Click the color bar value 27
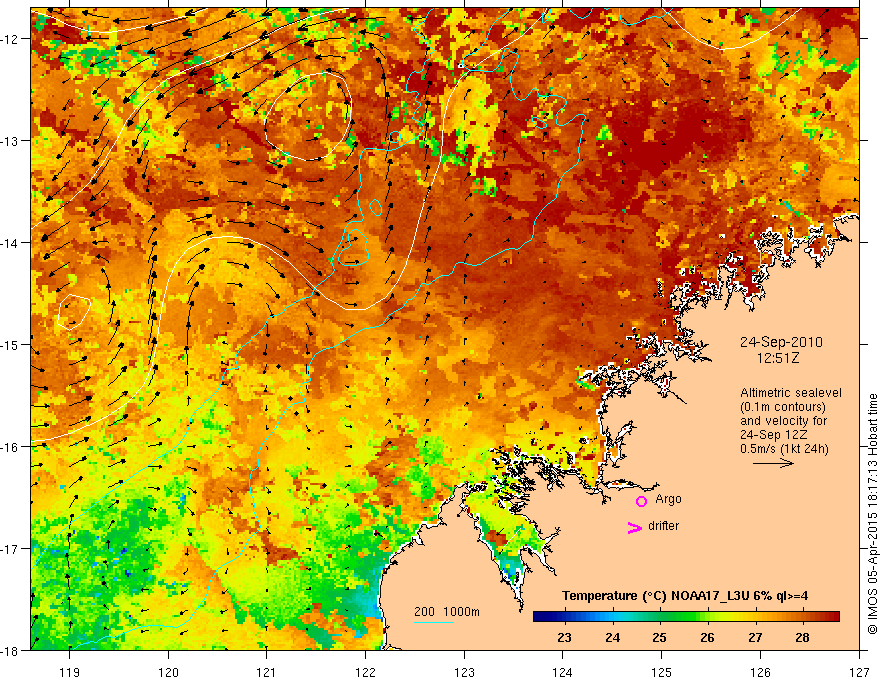 [755, 637]
